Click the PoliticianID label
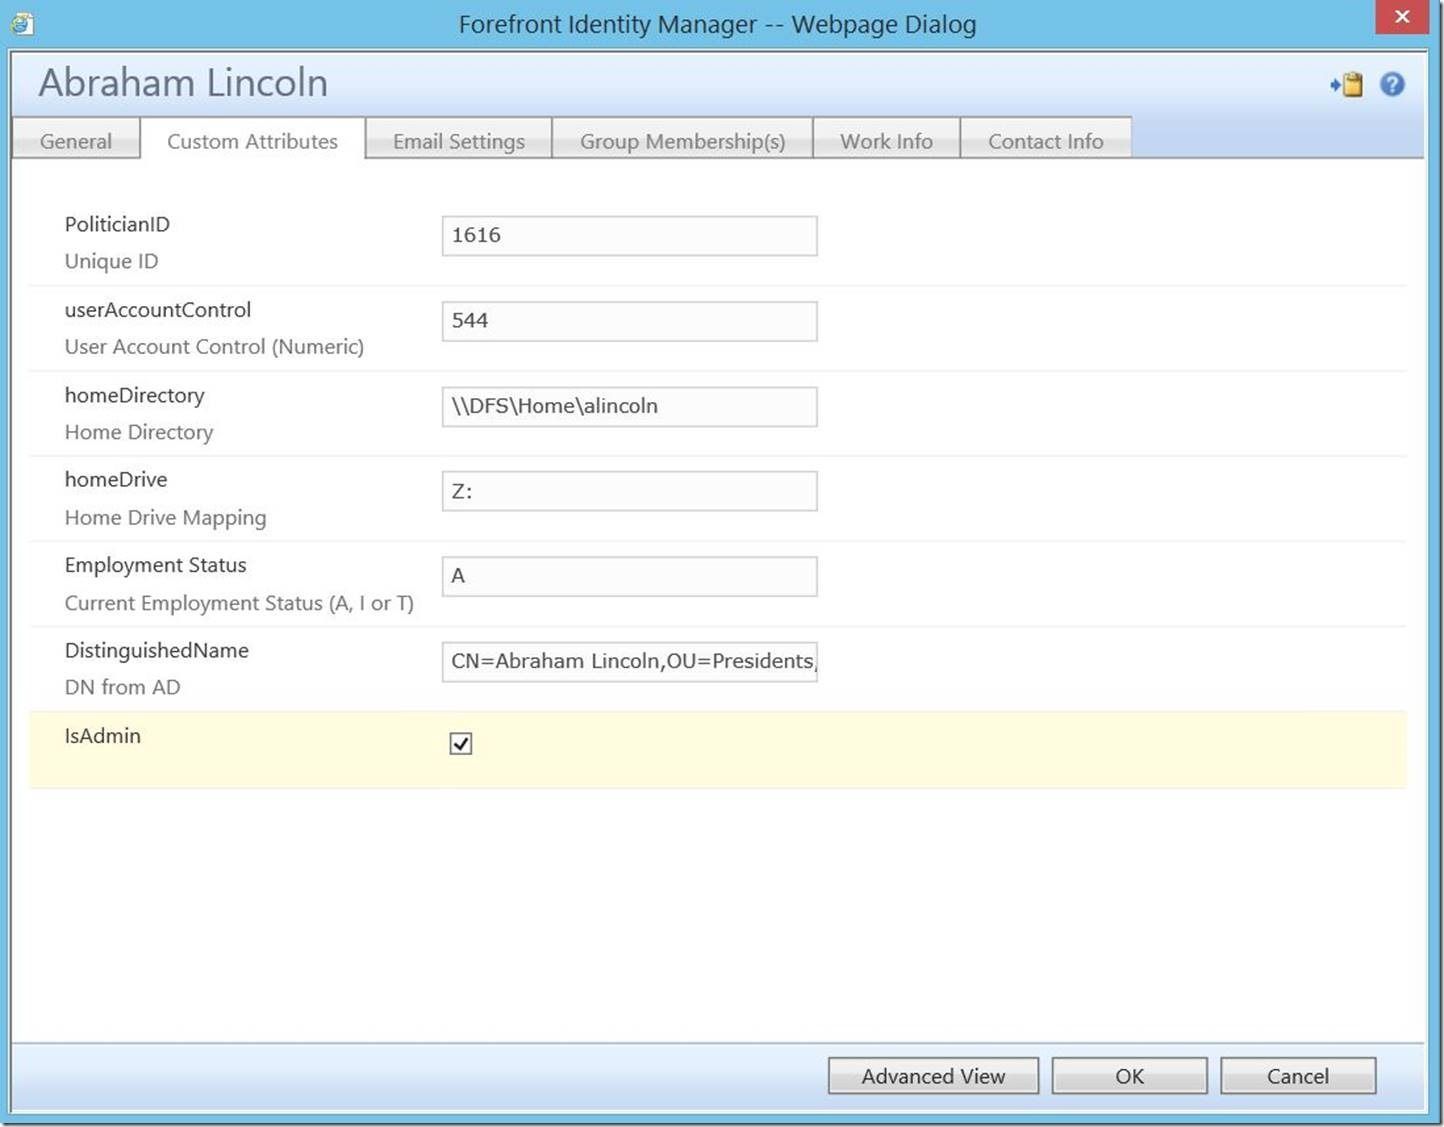 pos(117,224)
